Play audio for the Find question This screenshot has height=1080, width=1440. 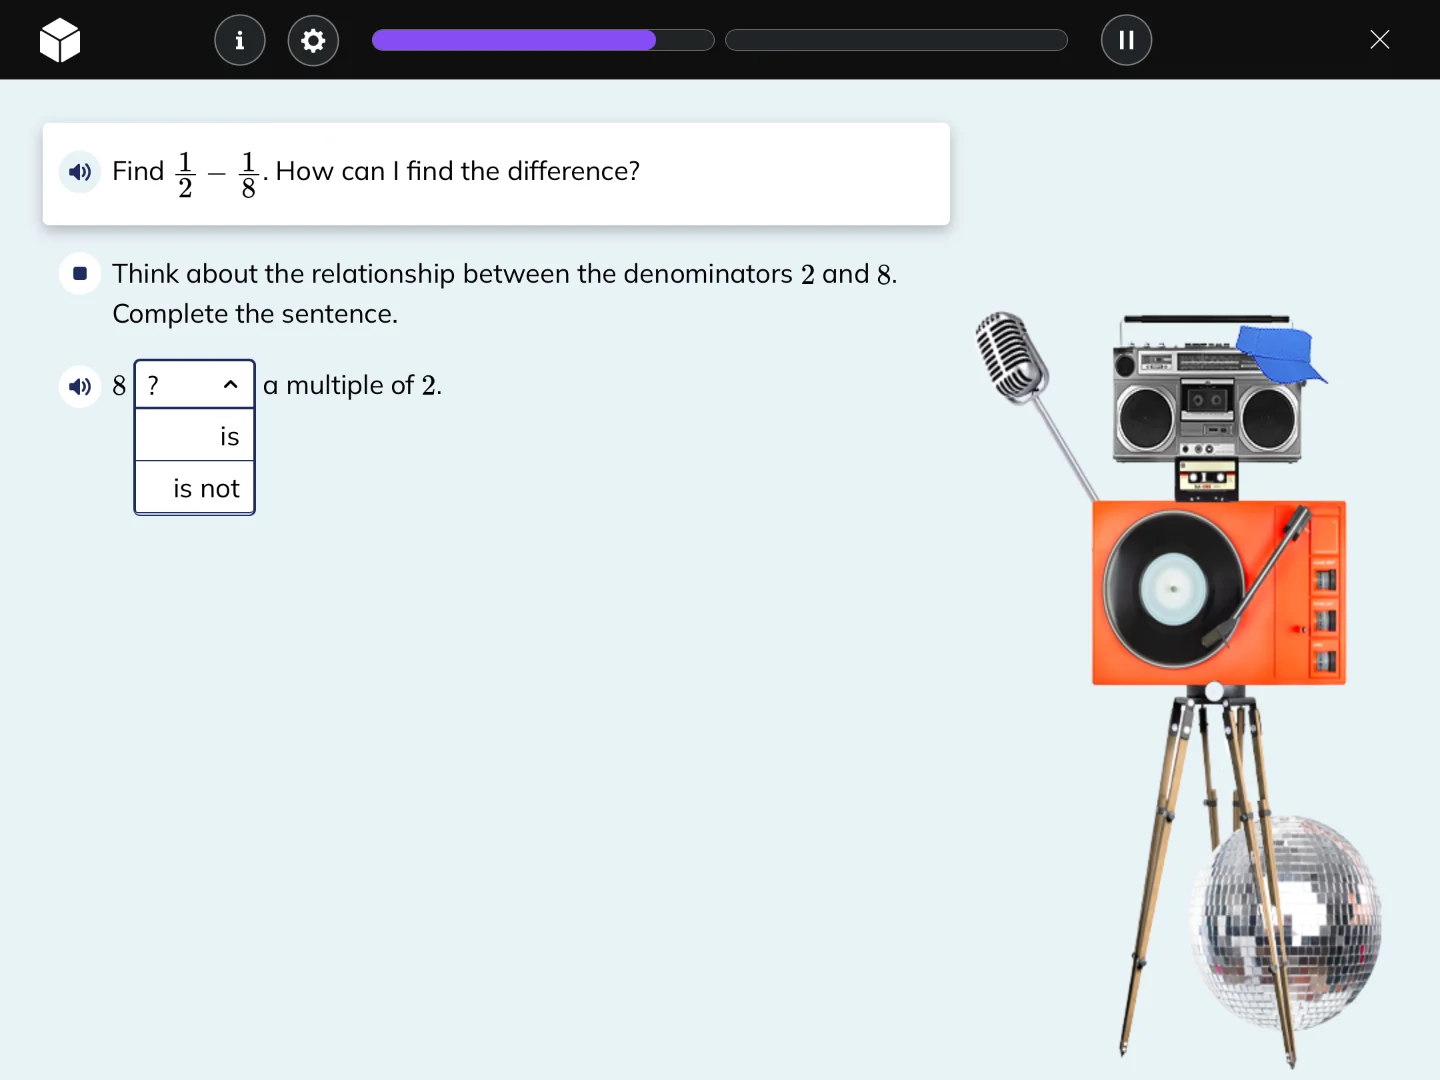point(80,172)
